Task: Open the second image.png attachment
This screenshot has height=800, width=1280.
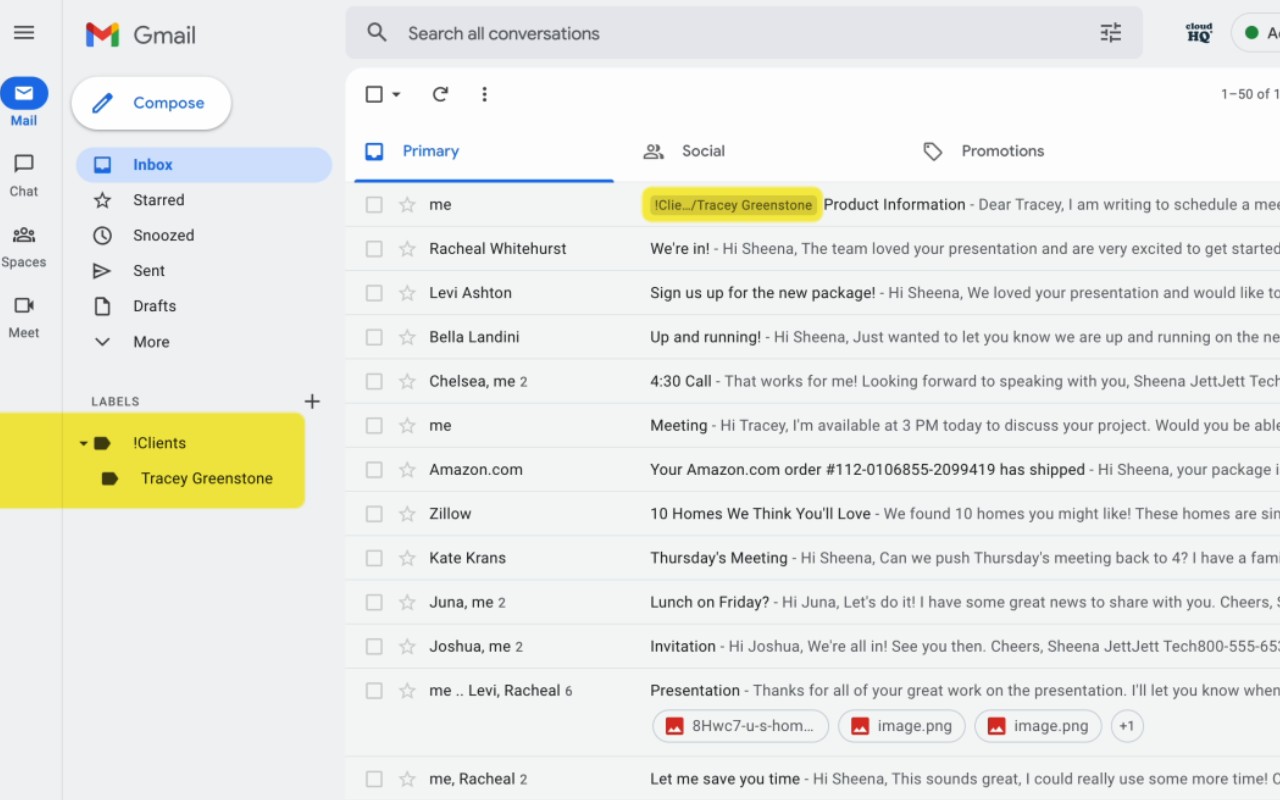Action: (1038, 726)
